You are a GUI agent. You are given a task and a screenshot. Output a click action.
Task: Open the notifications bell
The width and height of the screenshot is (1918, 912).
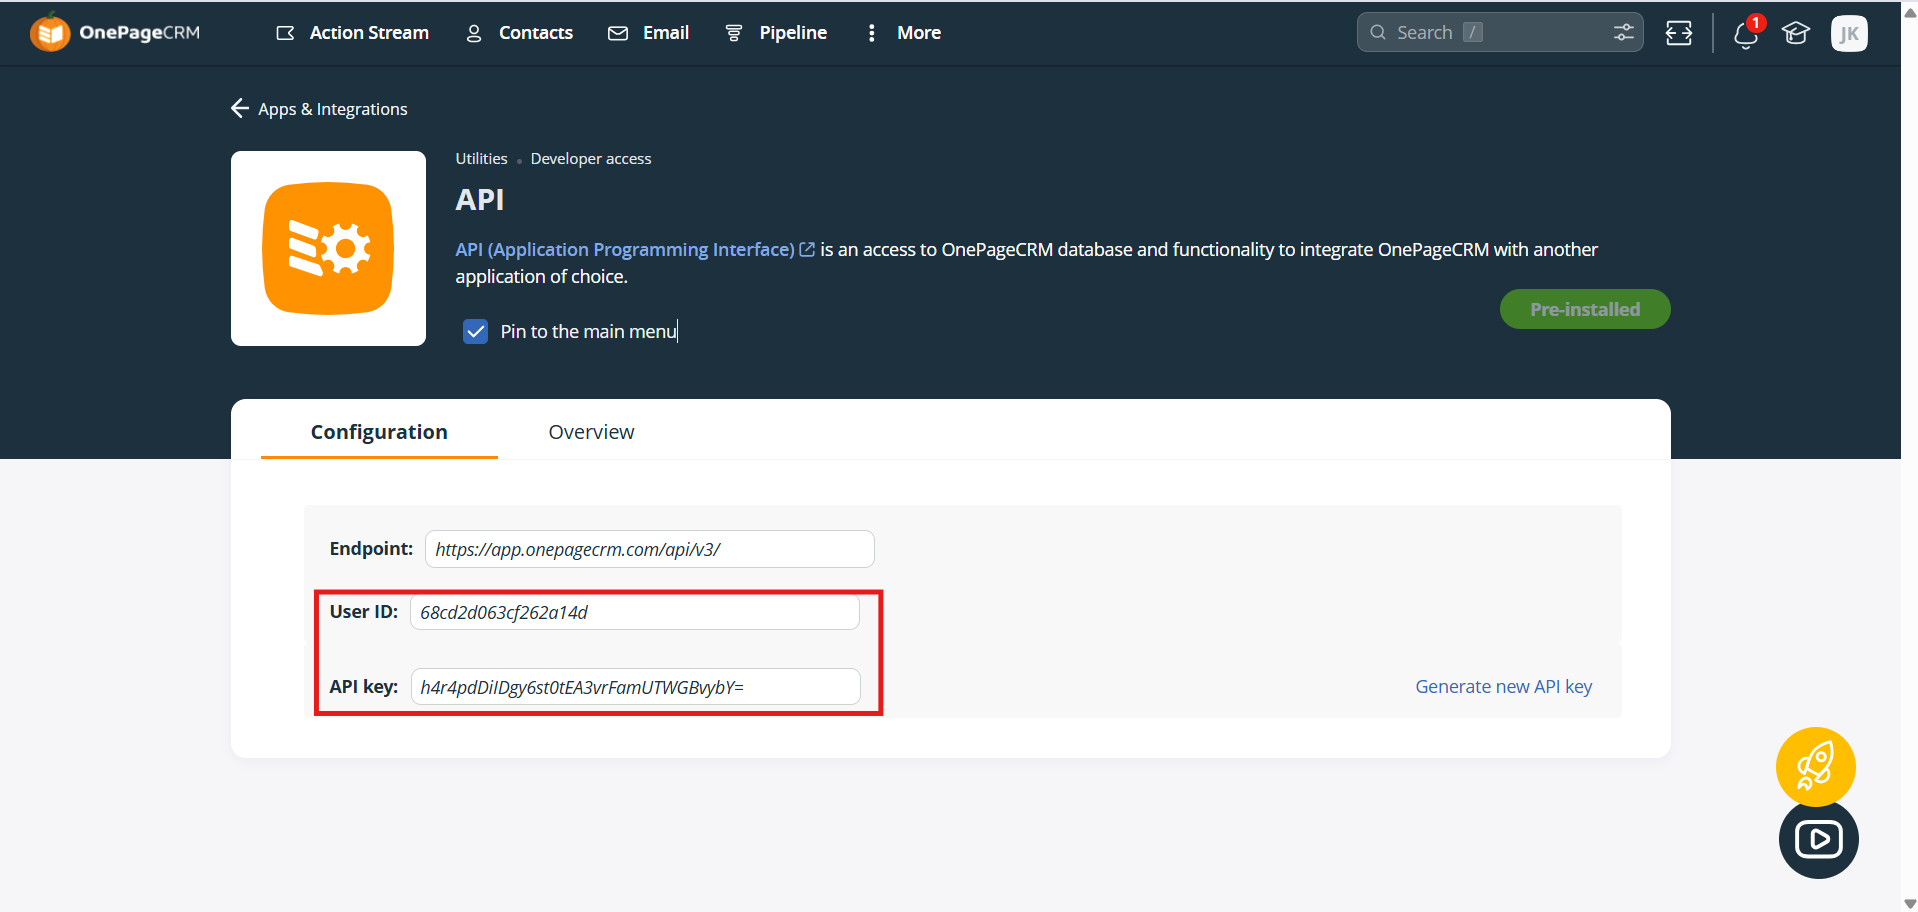1746,34
